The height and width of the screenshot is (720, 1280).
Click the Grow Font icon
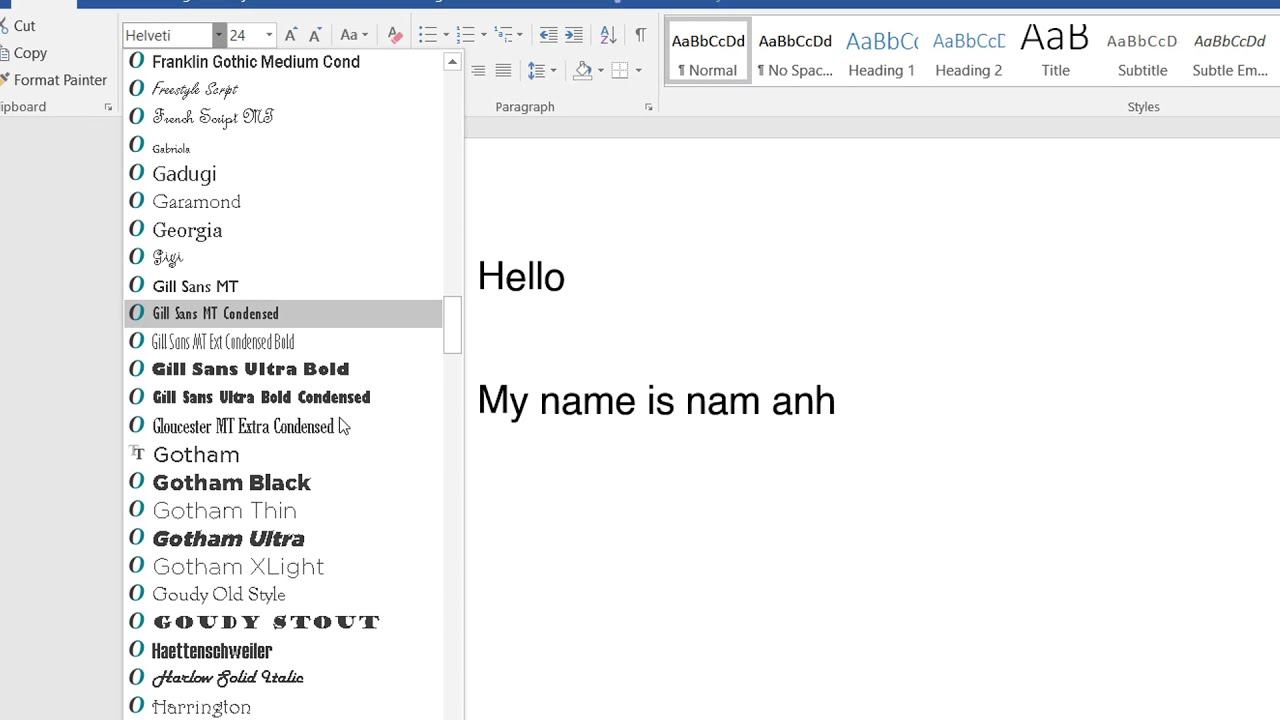(290, 35)
